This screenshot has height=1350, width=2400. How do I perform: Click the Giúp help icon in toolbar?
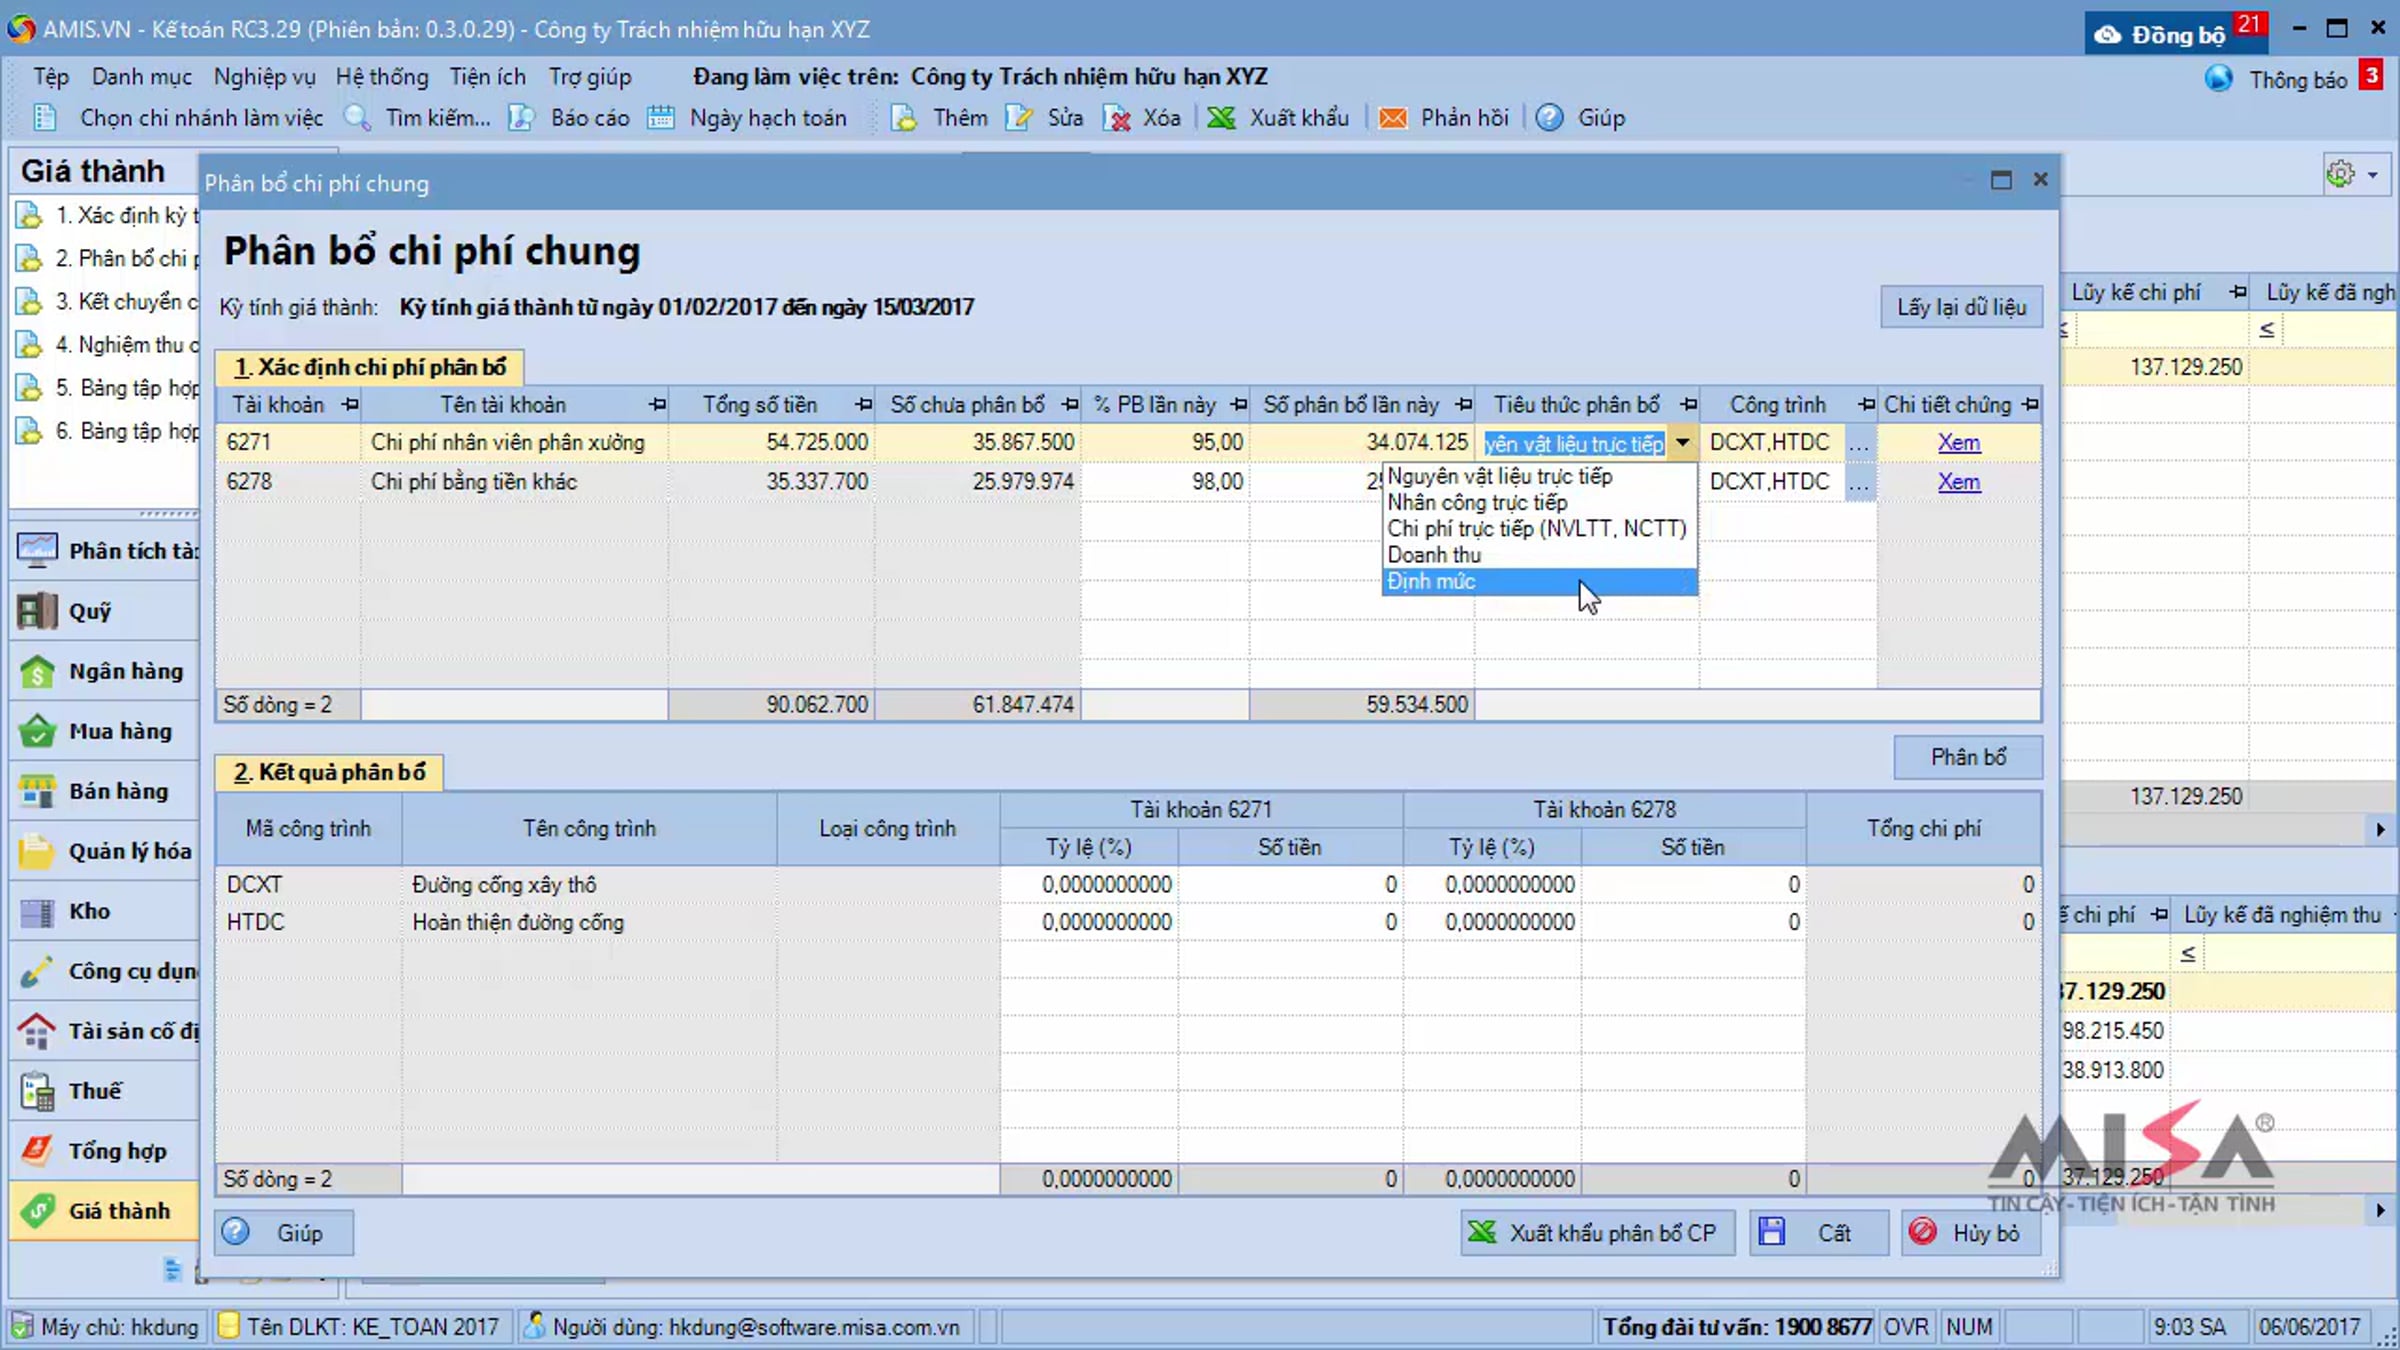tap(1549, 118)
